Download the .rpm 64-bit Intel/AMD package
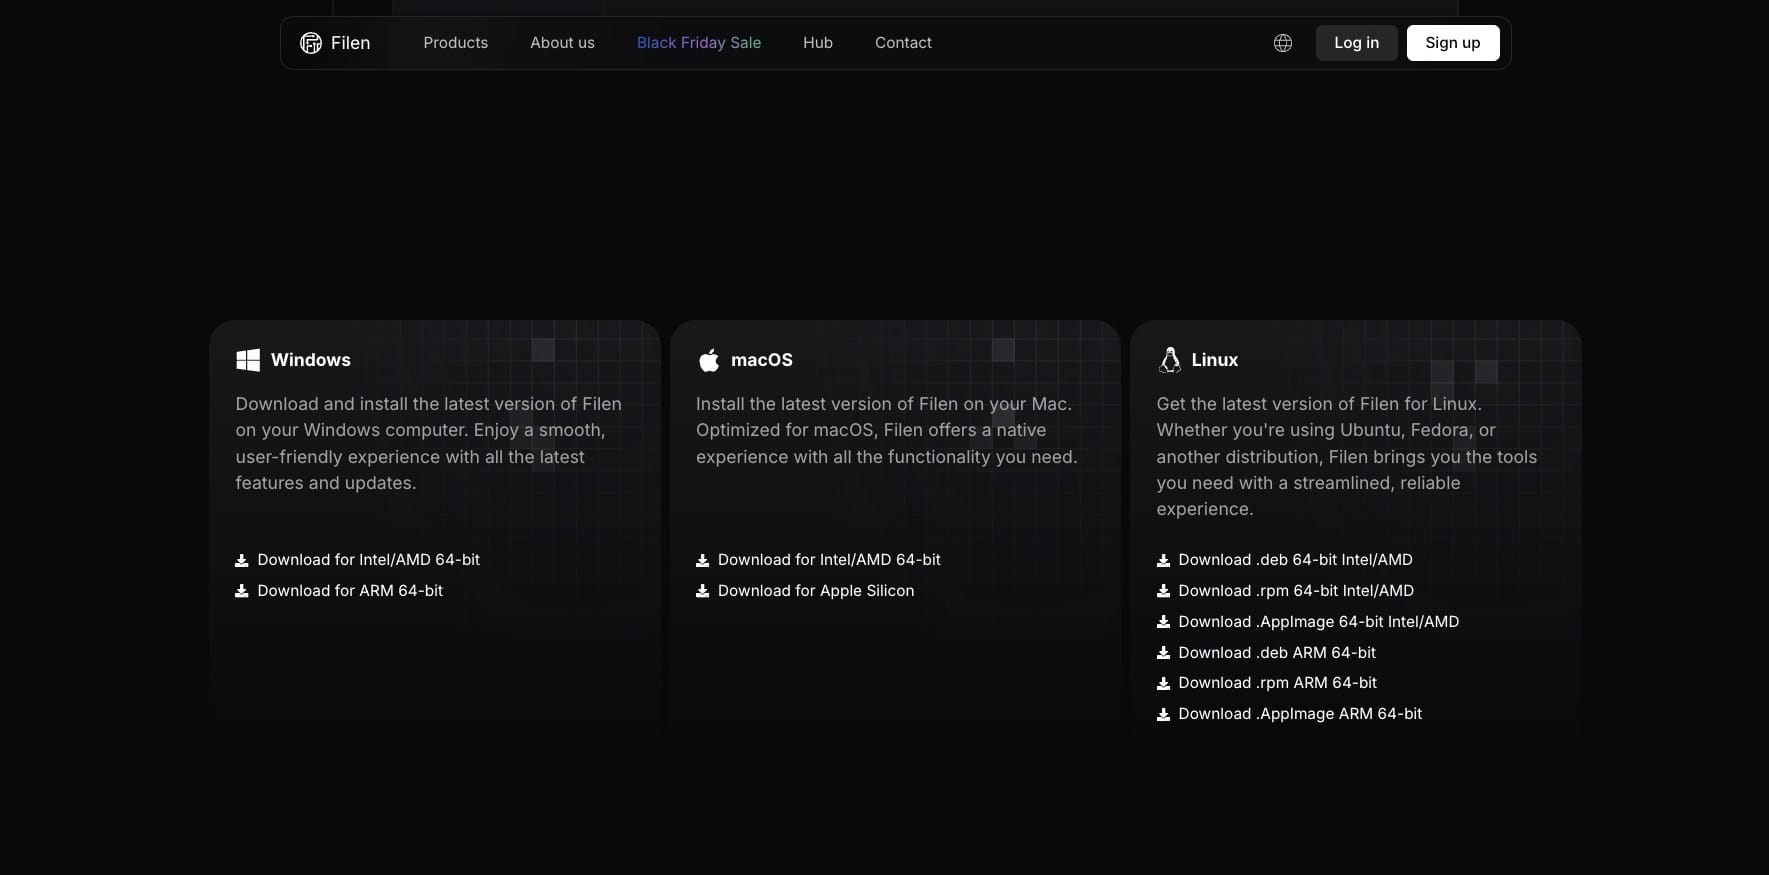 [x=1295, y=591]
